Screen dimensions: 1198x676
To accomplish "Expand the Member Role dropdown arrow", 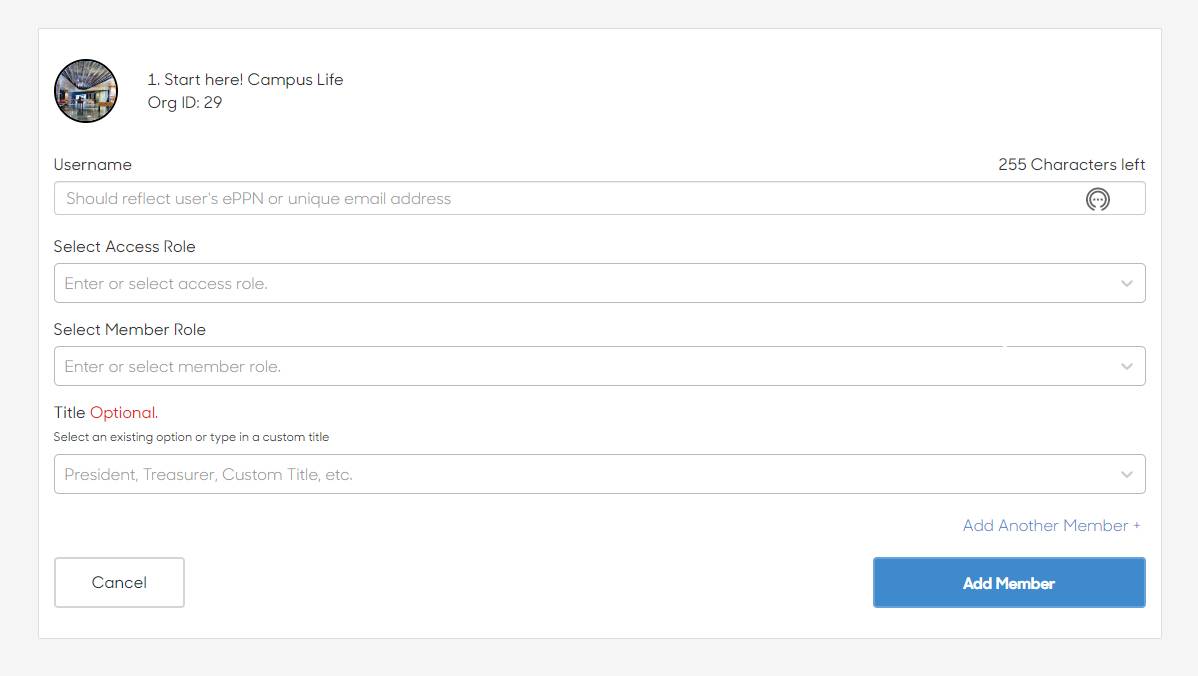I will (1126, 367).
